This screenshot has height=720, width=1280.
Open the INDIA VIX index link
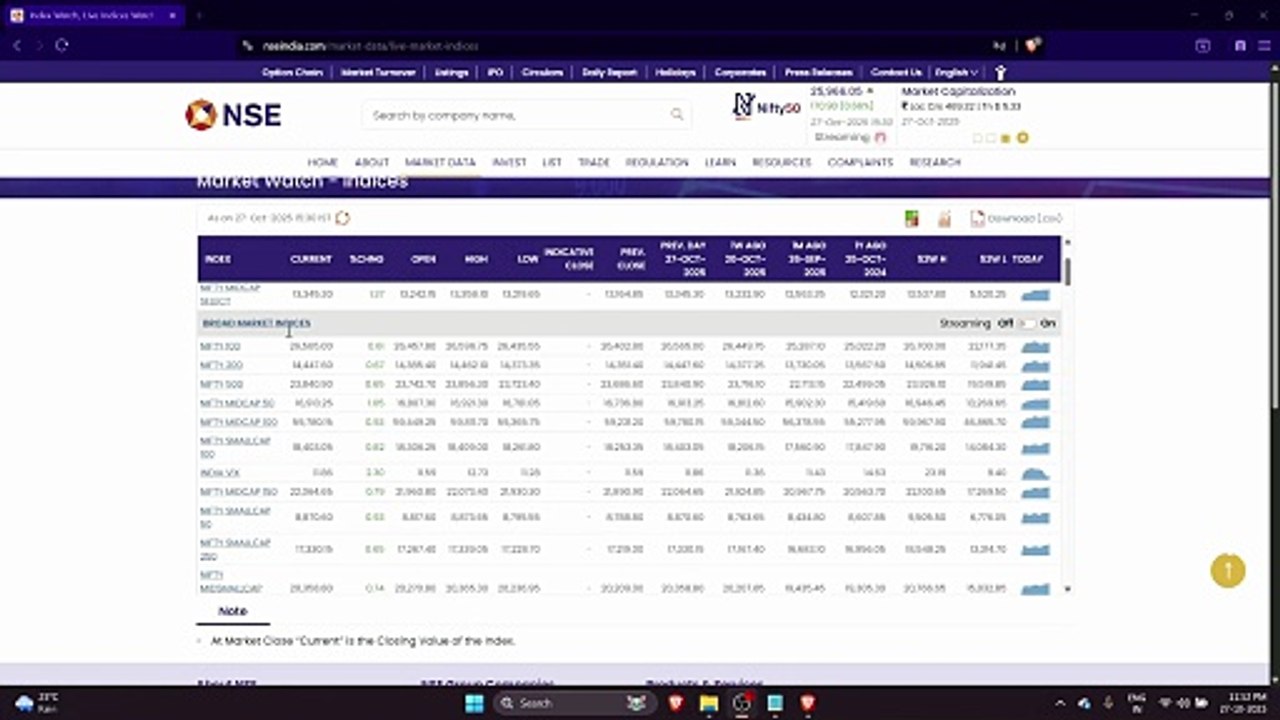point(220,472)
